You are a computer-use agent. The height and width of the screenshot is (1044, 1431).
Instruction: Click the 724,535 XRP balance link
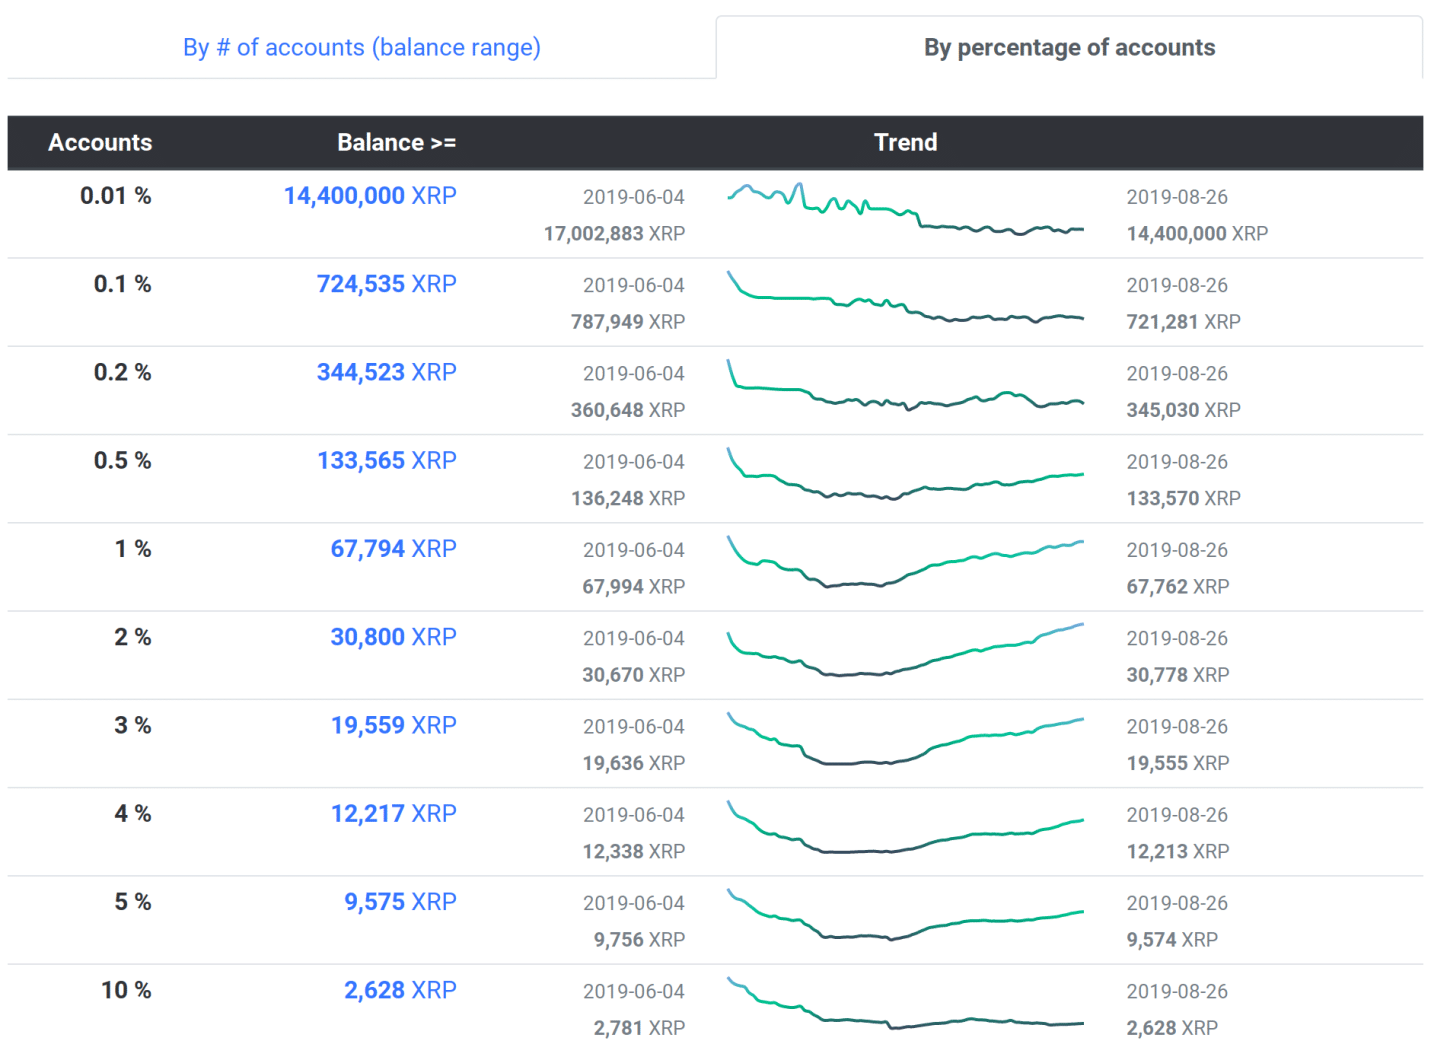(x=386, y=284)
